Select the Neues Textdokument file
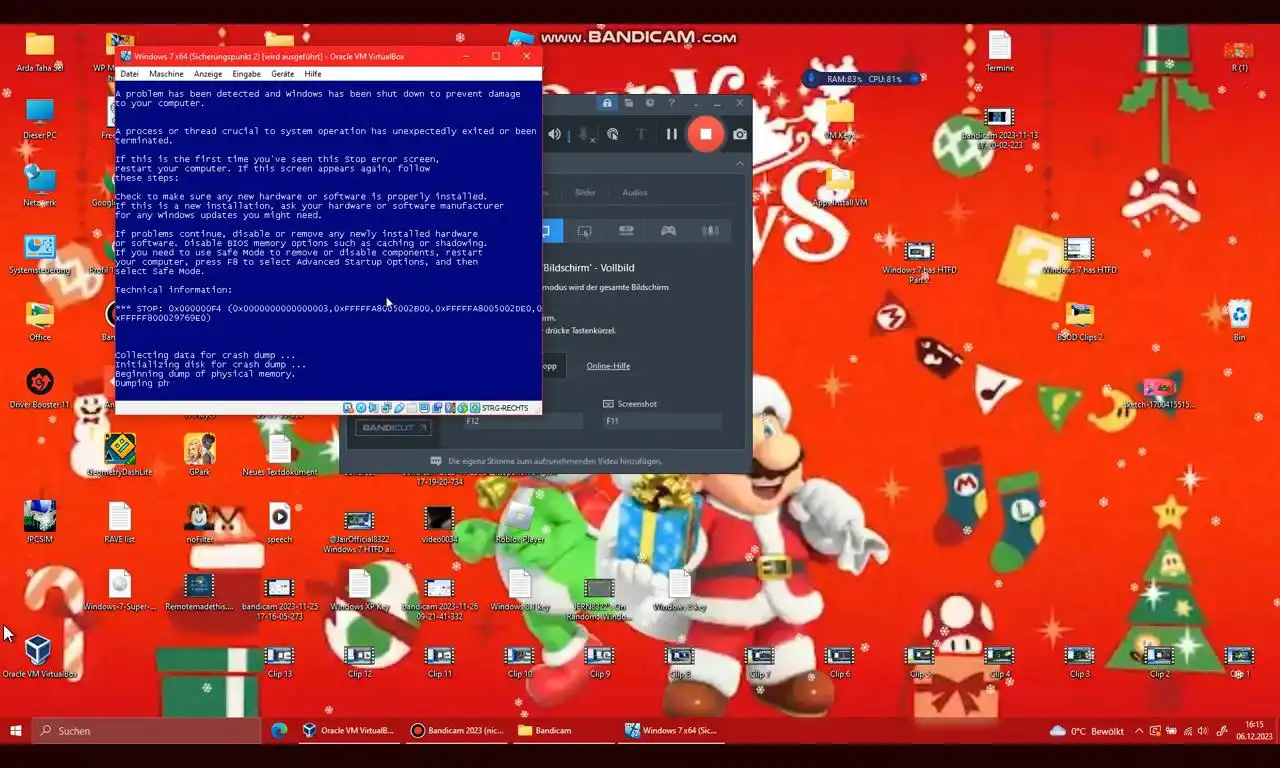Image resolution: width=1280 pixels, height=768 pixels. click(x=279, y=455)
